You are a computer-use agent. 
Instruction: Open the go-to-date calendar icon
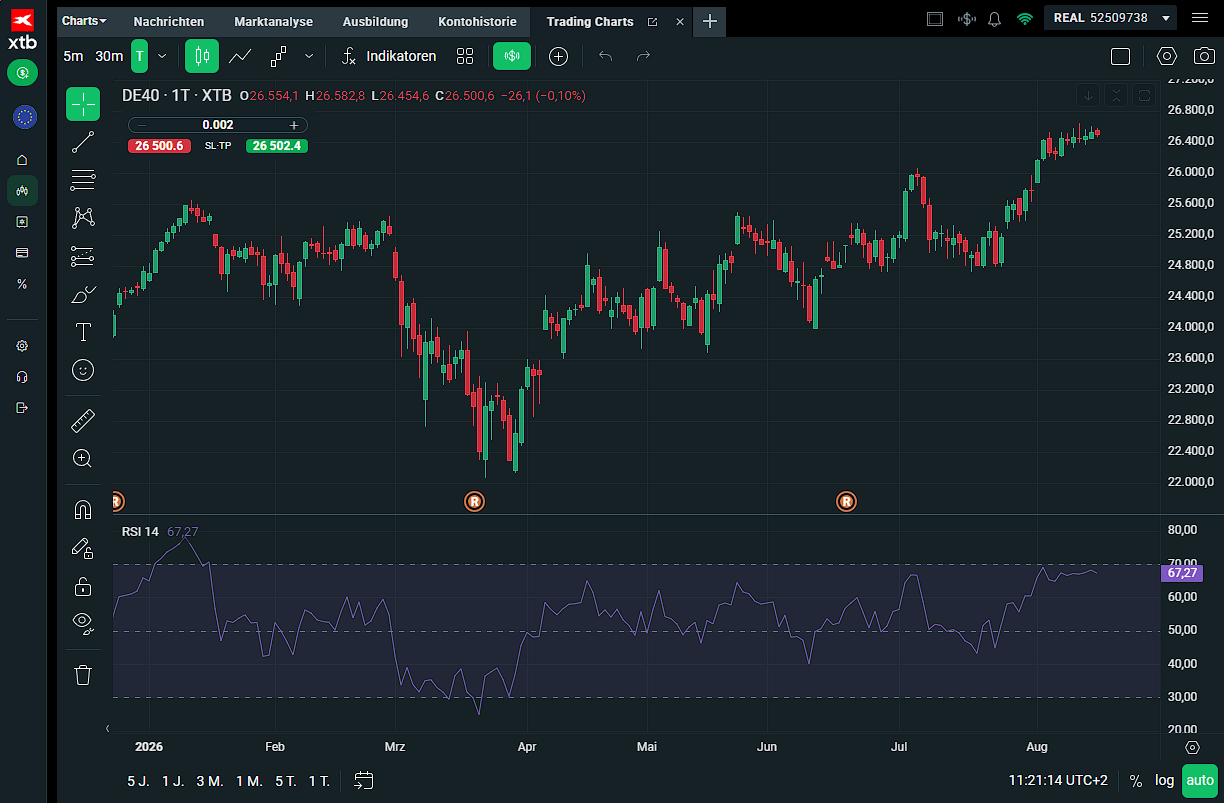pos(364,780)
